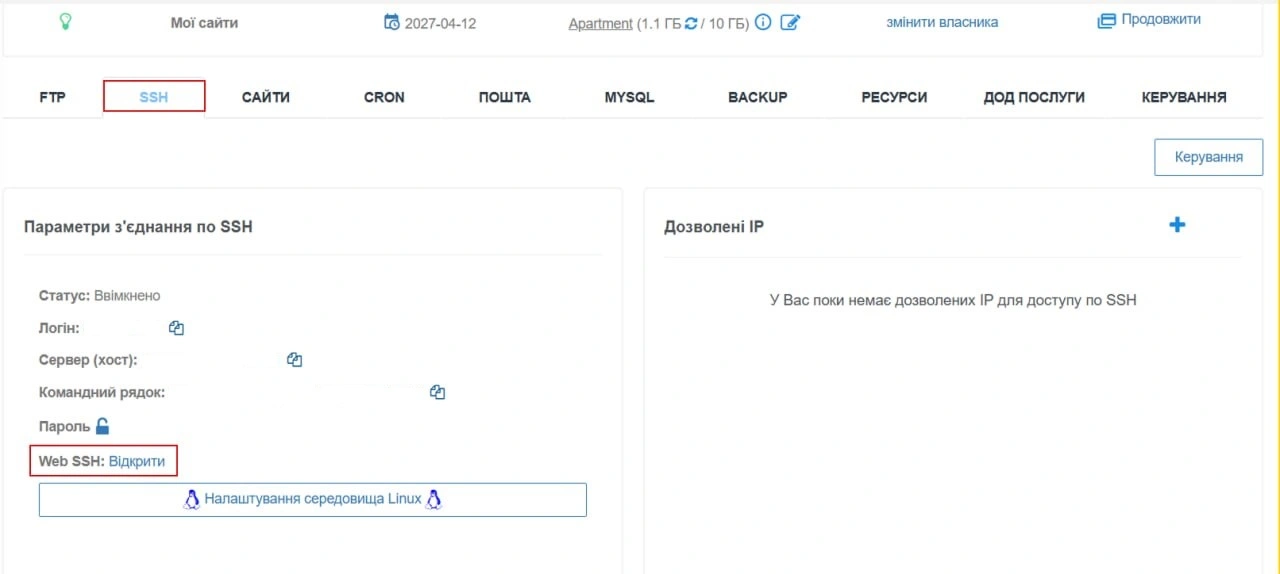Click Налаштування середовища Linux button
Image resolution: width=1280 pixels, height=574 pixels.
[x=313, y=499]
